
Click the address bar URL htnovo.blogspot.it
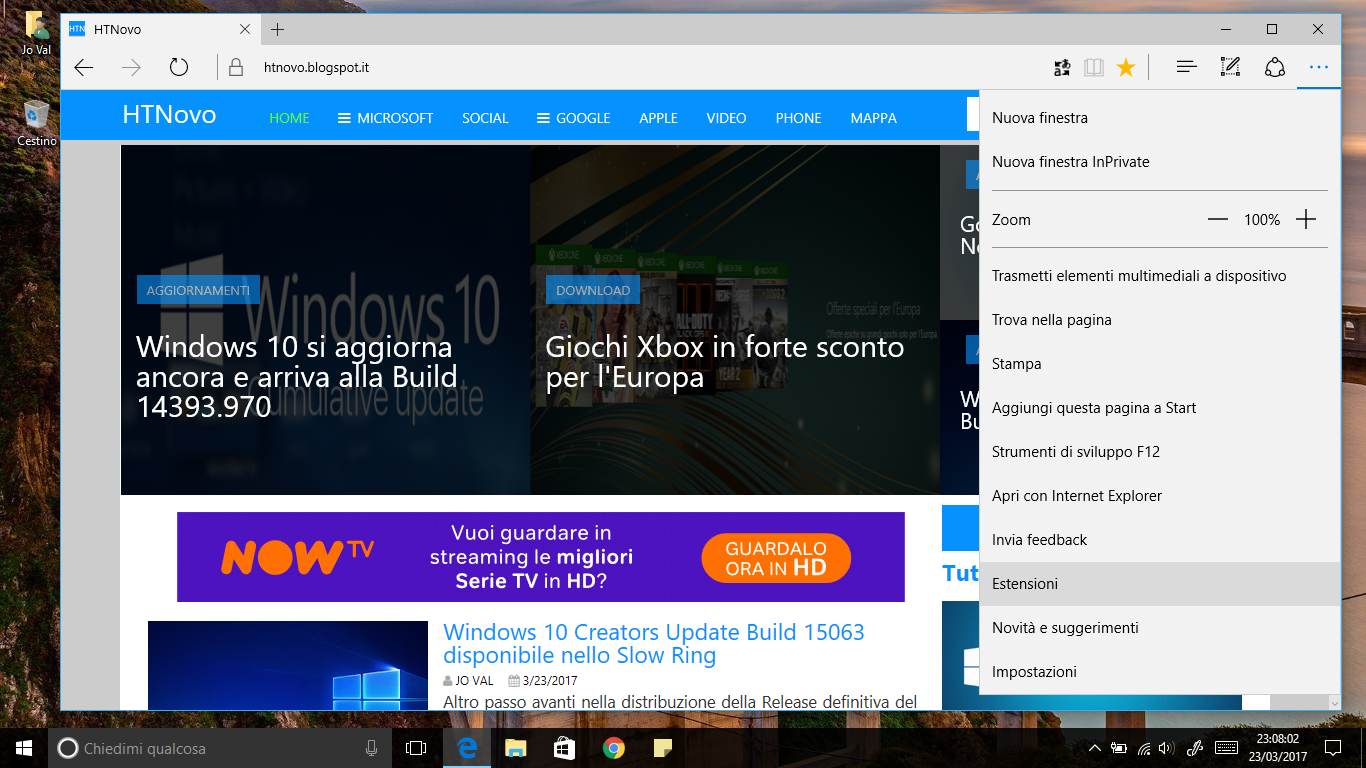pyautogui.click(x=317, y=68)
